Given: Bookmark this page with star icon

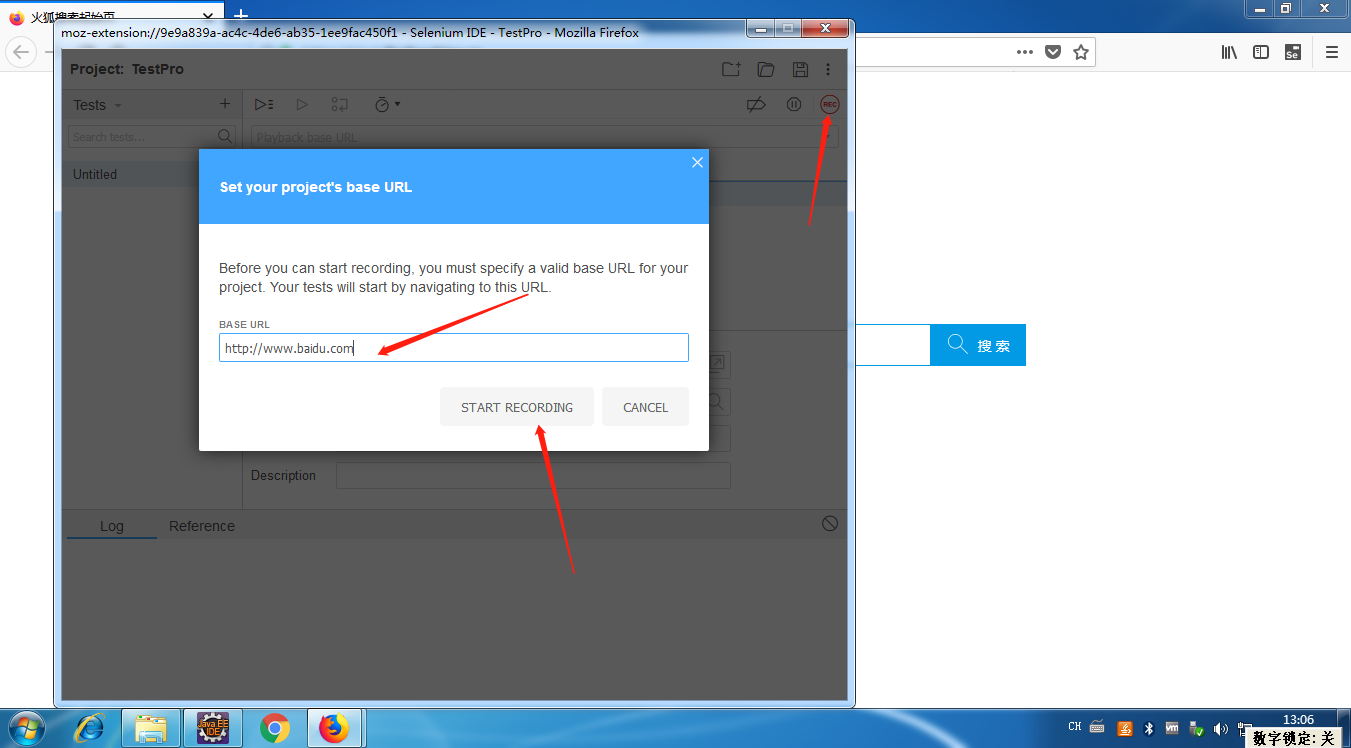Looking at the screenshot, I should click(1081, 52).
